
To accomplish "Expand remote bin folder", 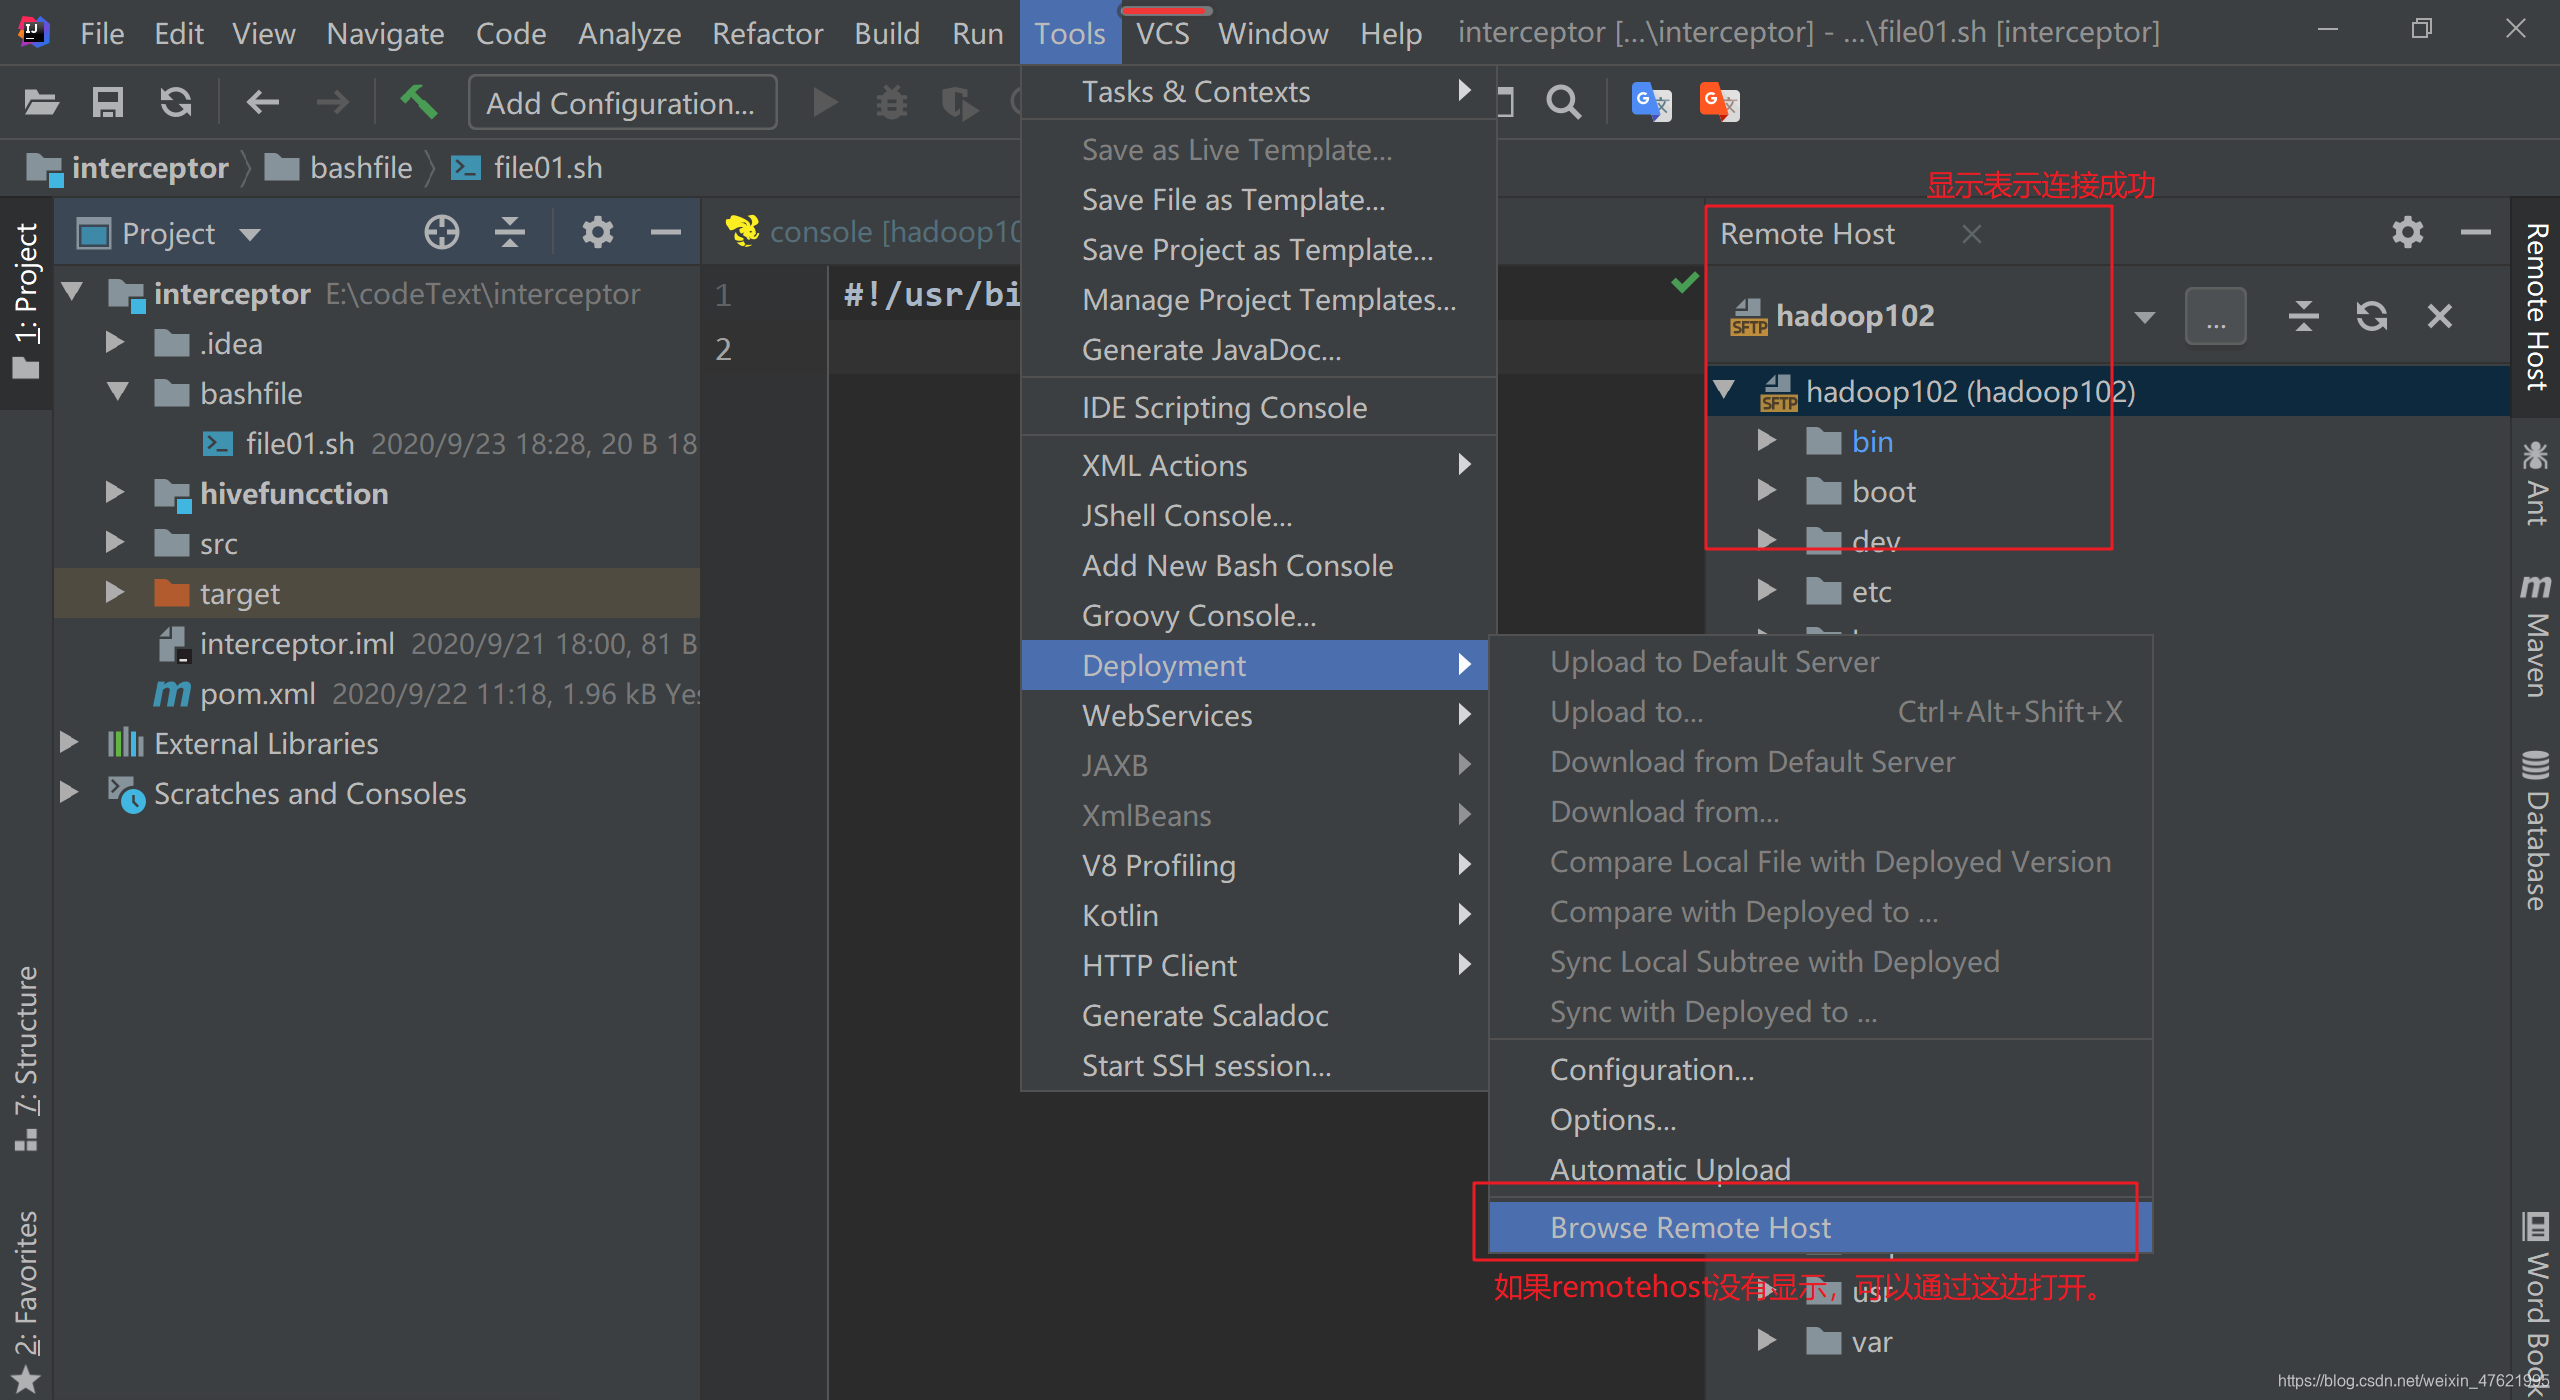I will tap(1767, 441).
